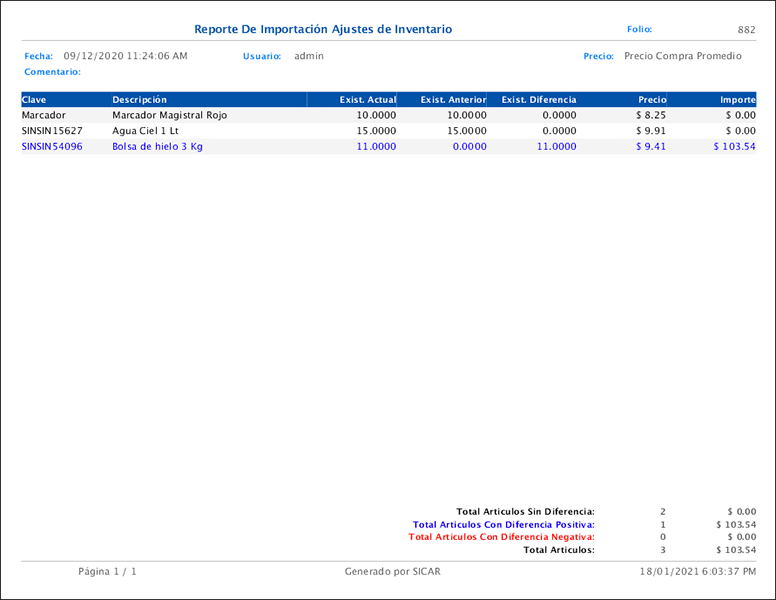The height and width of the screenshot is (600, 776).
Task: Click the 'Precio Compra Promedio' text
Action: (x=682, y=57)
